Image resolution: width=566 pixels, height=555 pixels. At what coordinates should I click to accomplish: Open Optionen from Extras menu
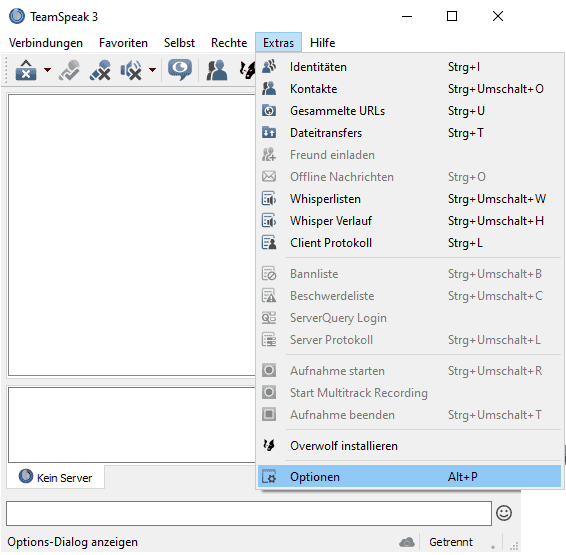tap(409, 477)
